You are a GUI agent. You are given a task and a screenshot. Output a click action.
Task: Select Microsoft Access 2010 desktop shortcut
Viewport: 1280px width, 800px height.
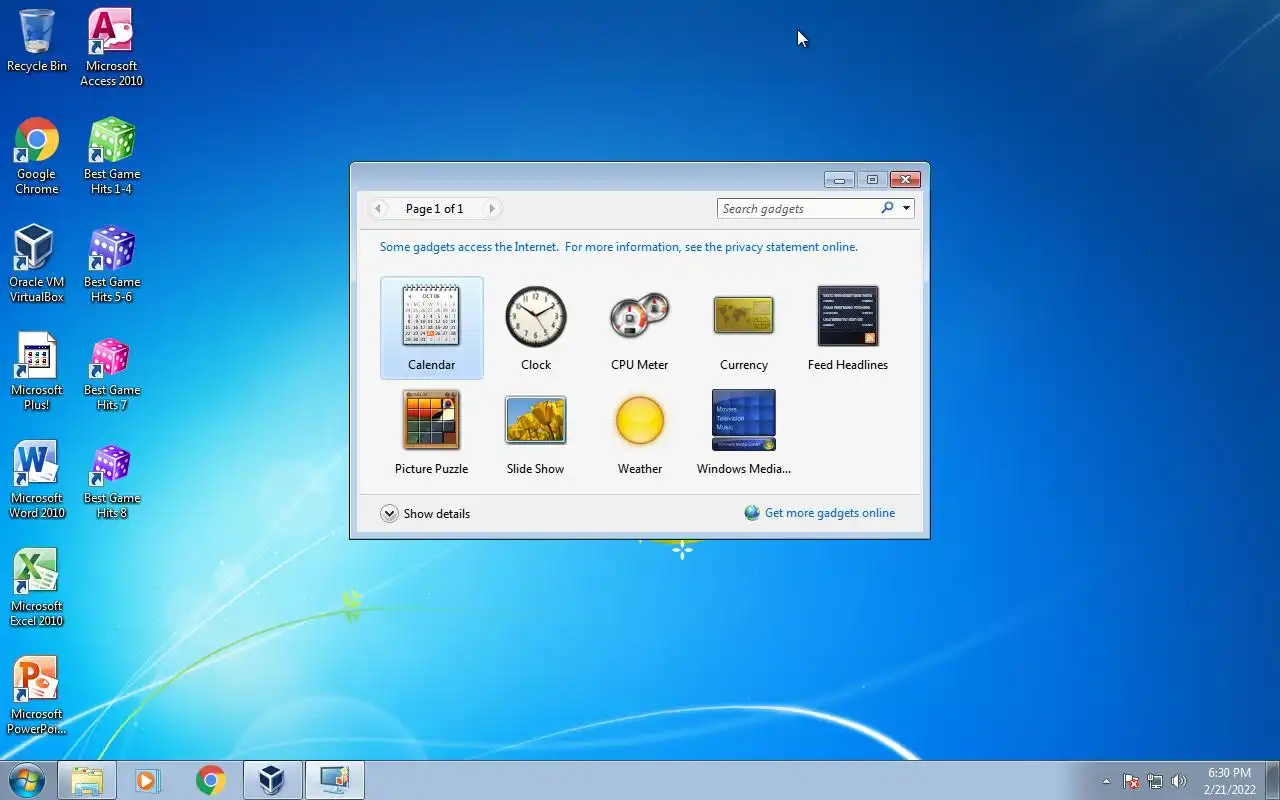tap(111, 47)
